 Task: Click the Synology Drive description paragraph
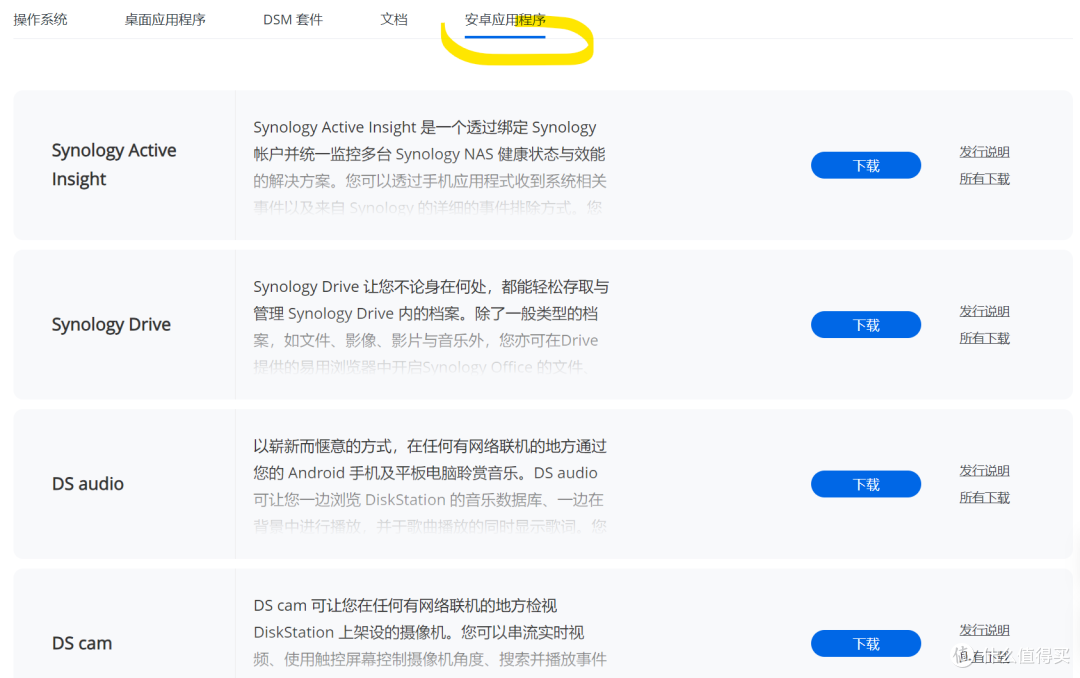[430, 326]
